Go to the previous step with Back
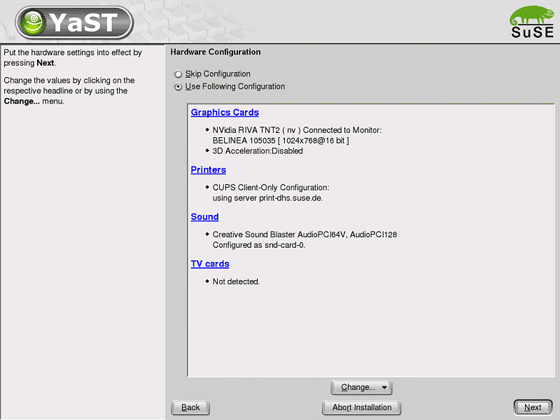 click(190, 408)
